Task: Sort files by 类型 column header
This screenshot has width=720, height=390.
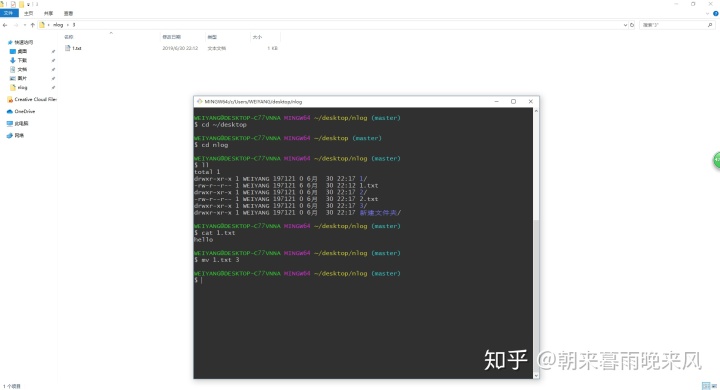Action: pyautogui.click(x=212, y=37)
